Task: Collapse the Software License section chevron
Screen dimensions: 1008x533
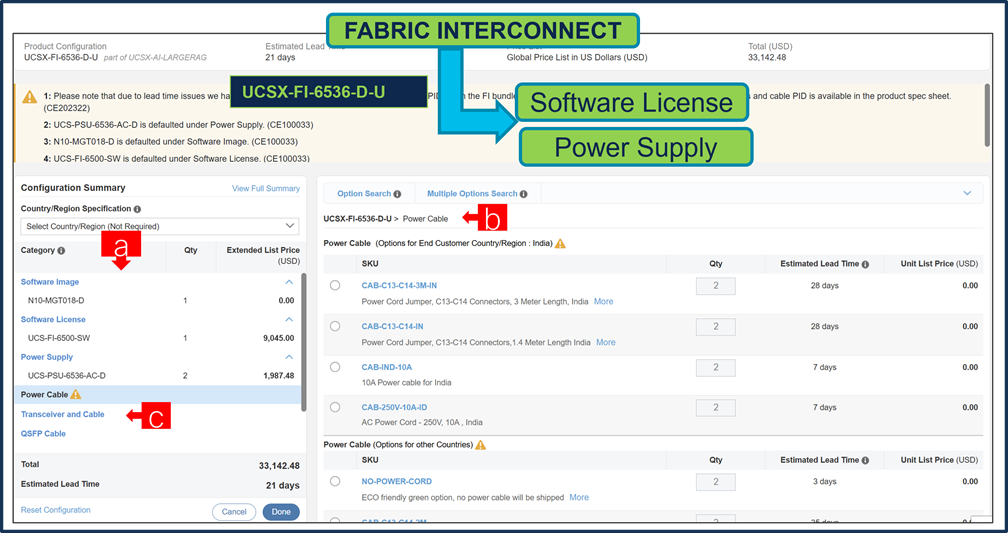Action: 289,320
